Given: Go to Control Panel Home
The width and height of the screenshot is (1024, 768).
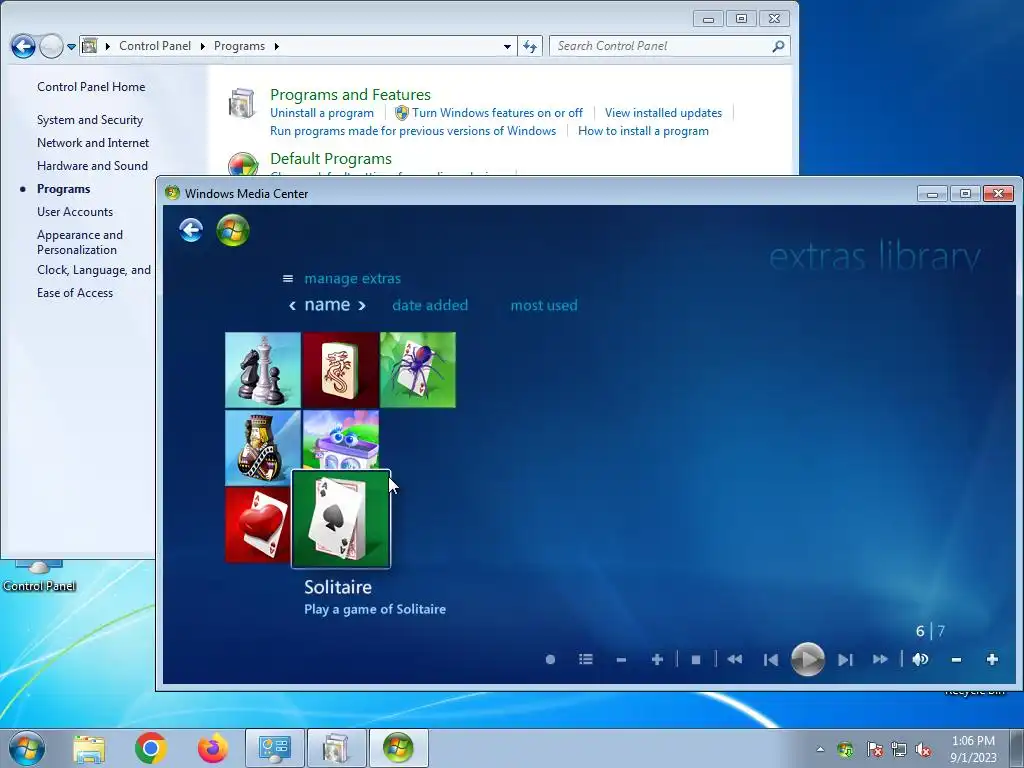Looking at the screenshot, I should pyautogui.click(x=91, y=87).
